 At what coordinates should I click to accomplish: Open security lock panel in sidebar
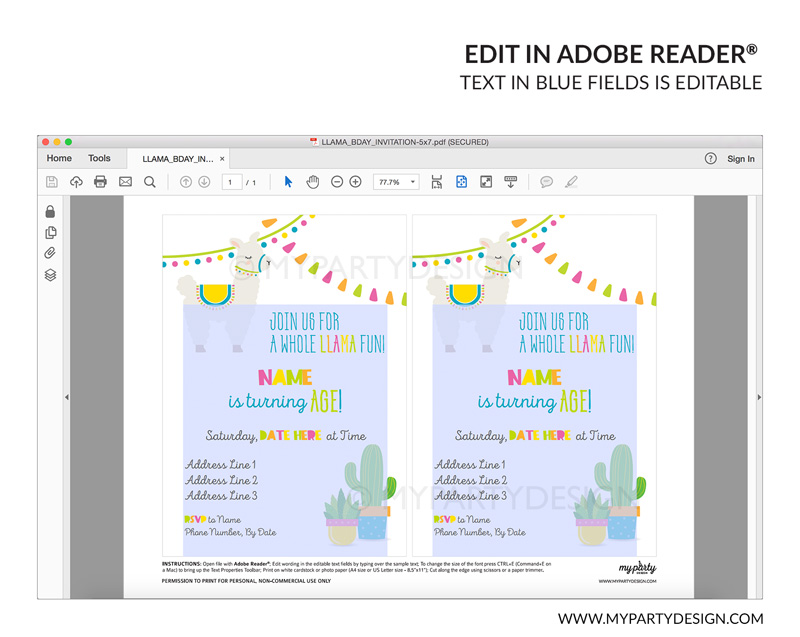50,211
